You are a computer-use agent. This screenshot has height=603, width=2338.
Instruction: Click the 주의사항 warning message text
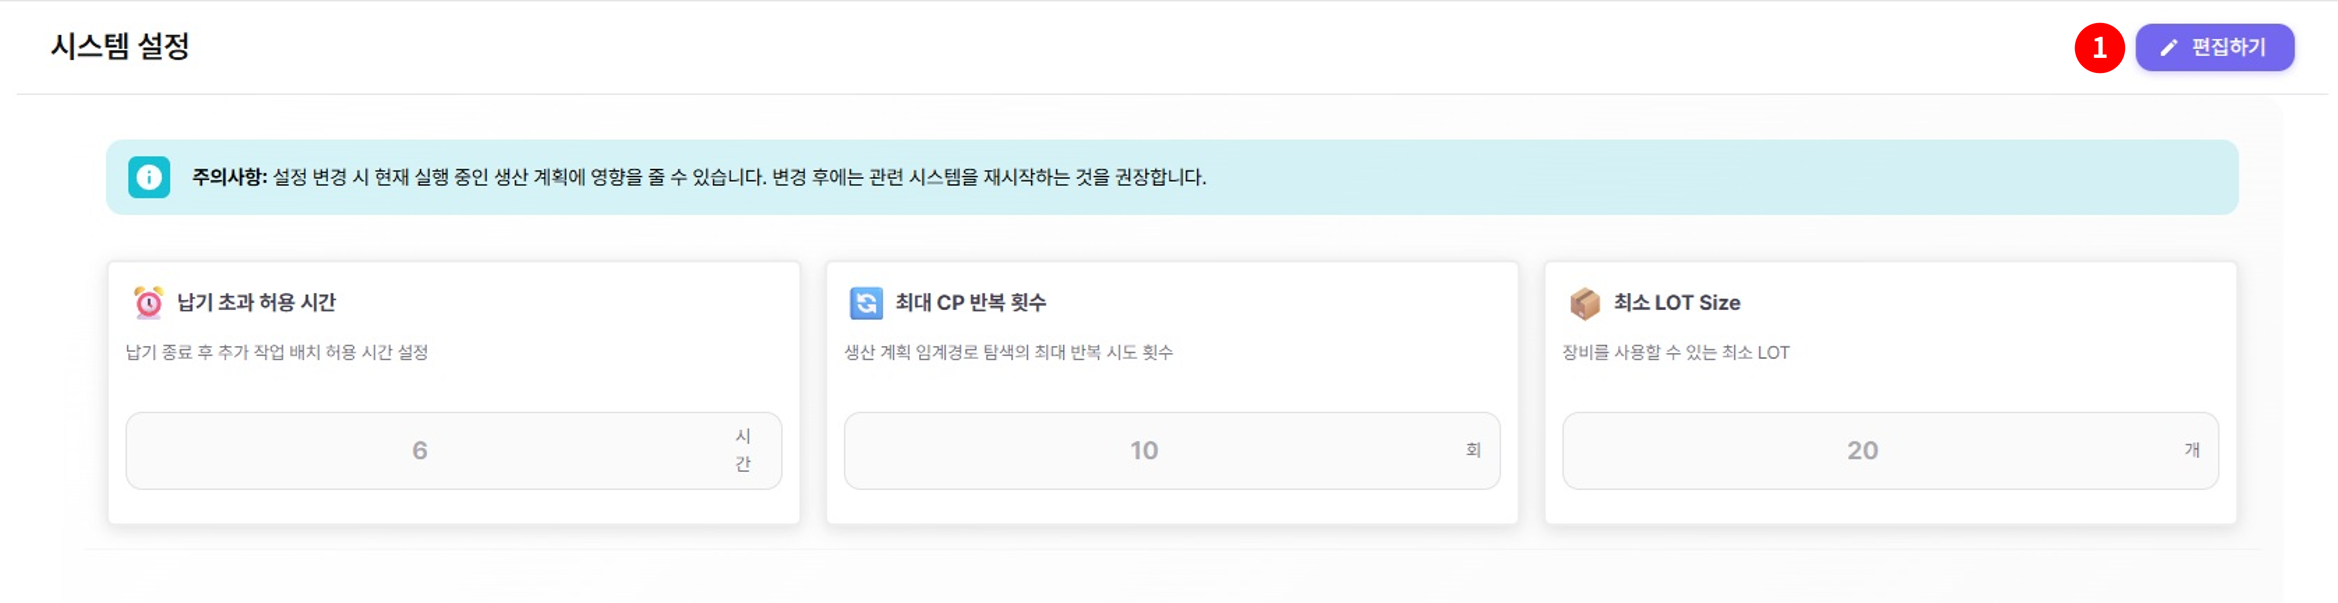pyautogui.click(x=698, y=177)
